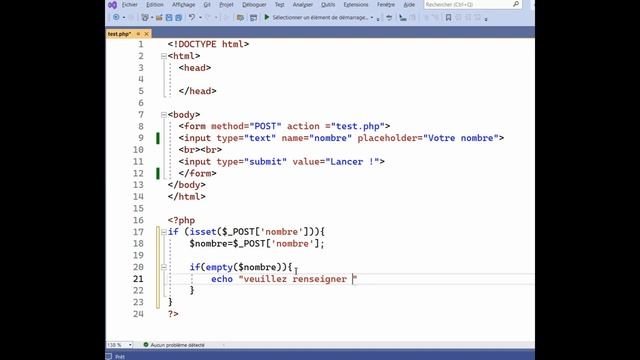This screenshot has width=640, height=360.
Task: Collapse the <html> block on line 2
Action: tap(164, 56)
